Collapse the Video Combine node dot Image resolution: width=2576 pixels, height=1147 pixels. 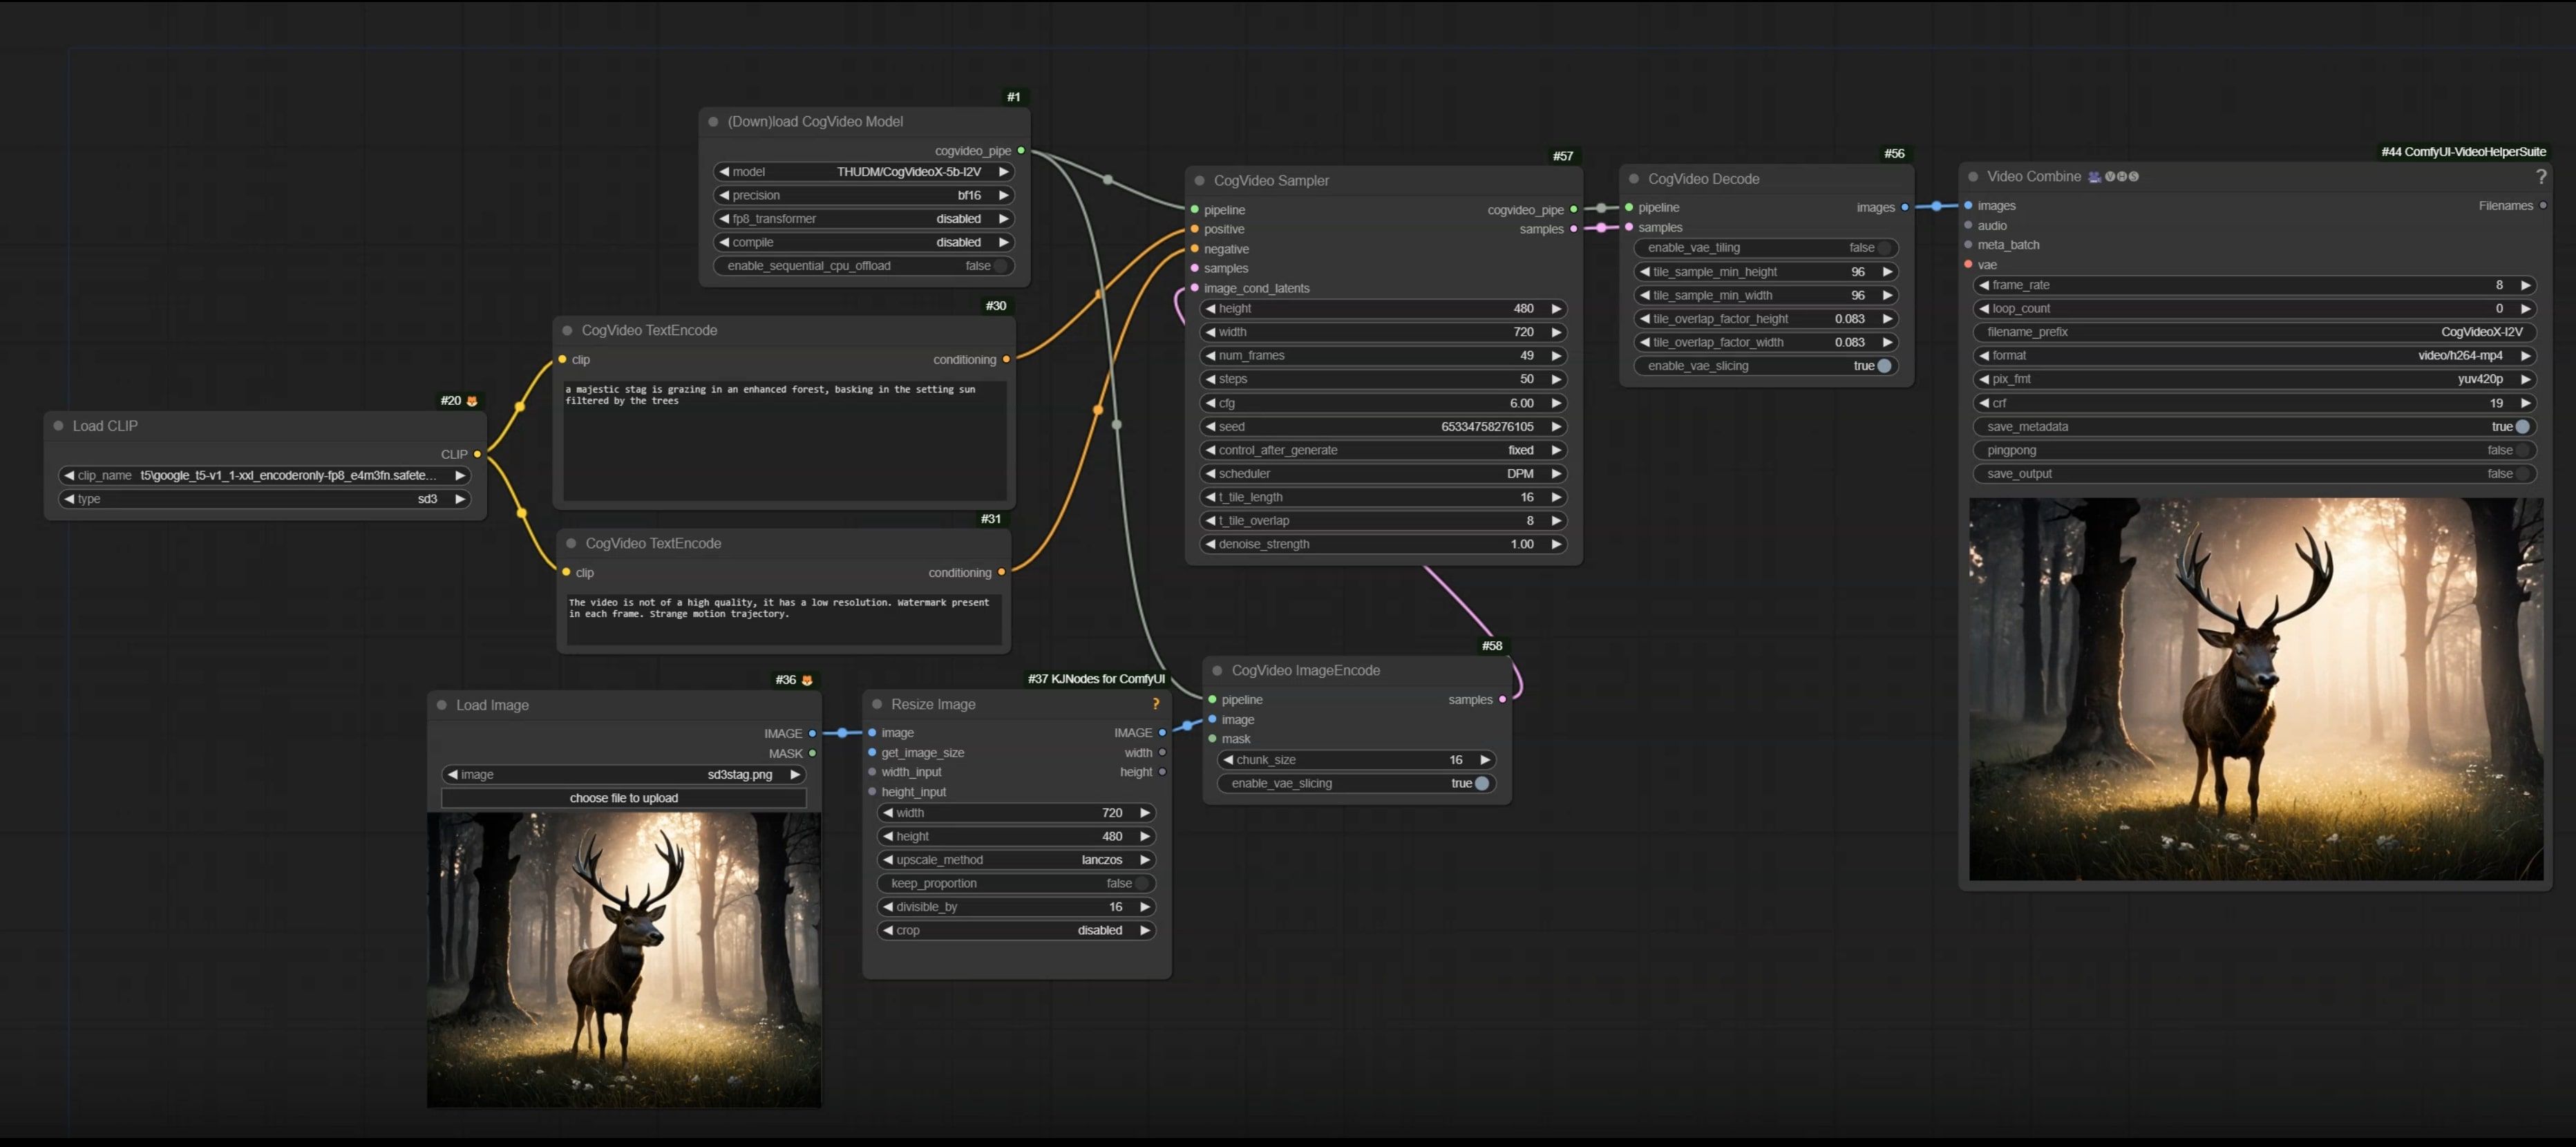pos(1973,177)
